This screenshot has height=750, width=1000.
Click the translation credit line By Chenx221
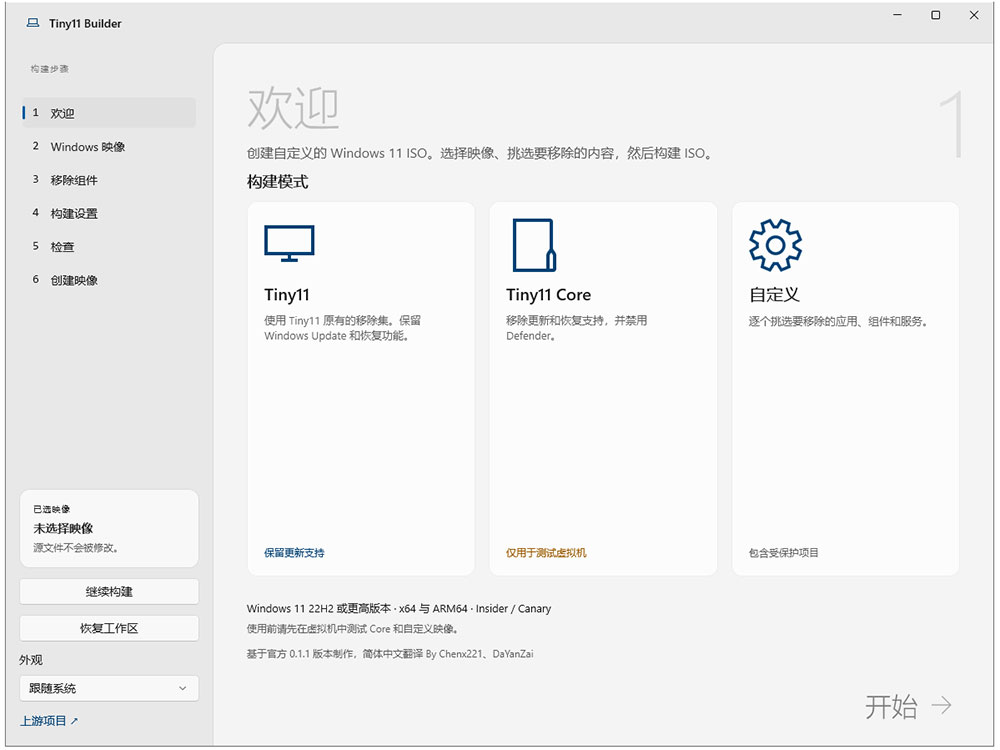coord(390,654)
